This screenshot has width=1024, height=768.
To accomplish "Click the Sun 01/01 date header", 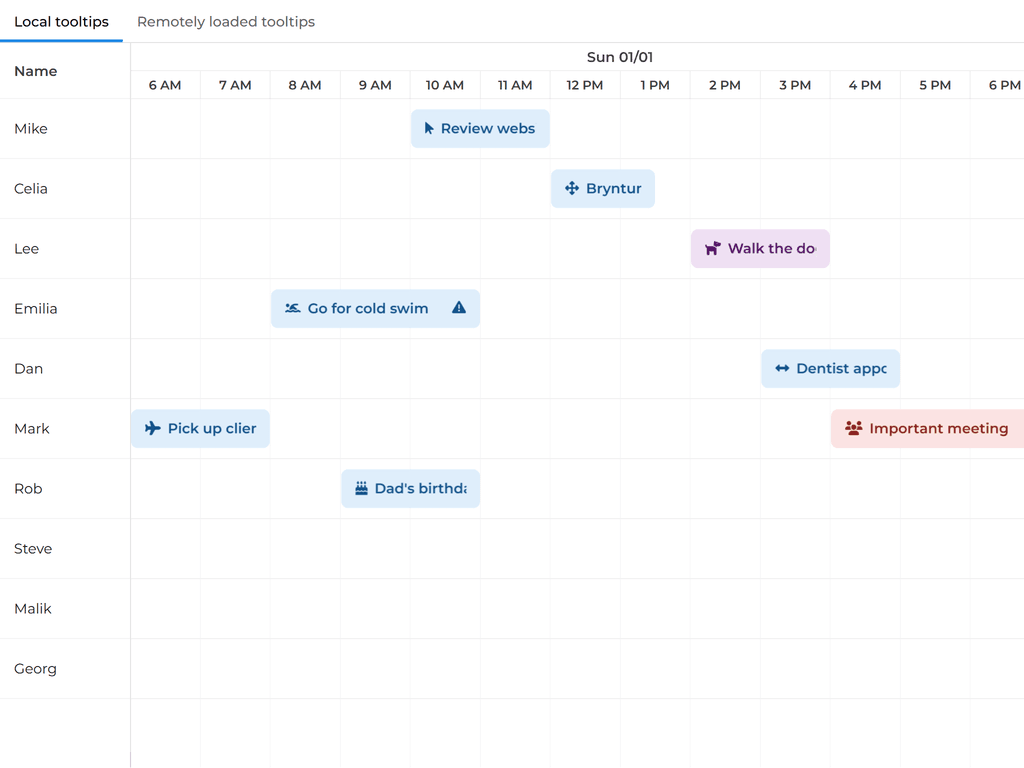I will point(620,57).
